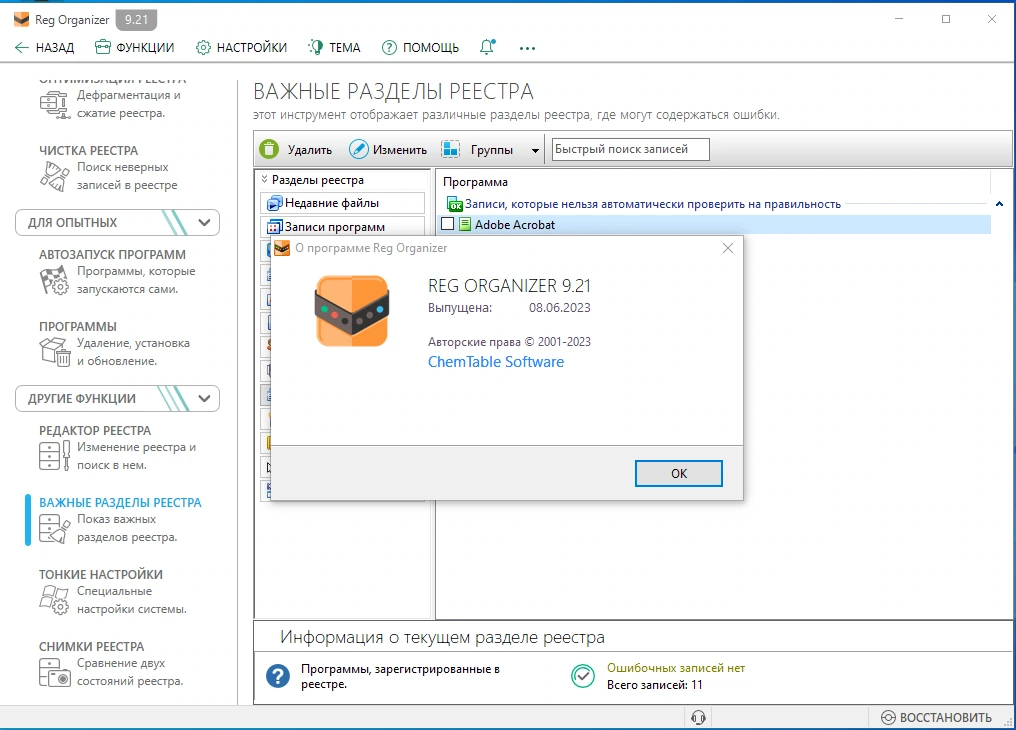Click the Дефрагментация и сжатие реестра icon
The height and width of the screenshot is (730, 1016).
click(55, 104)
